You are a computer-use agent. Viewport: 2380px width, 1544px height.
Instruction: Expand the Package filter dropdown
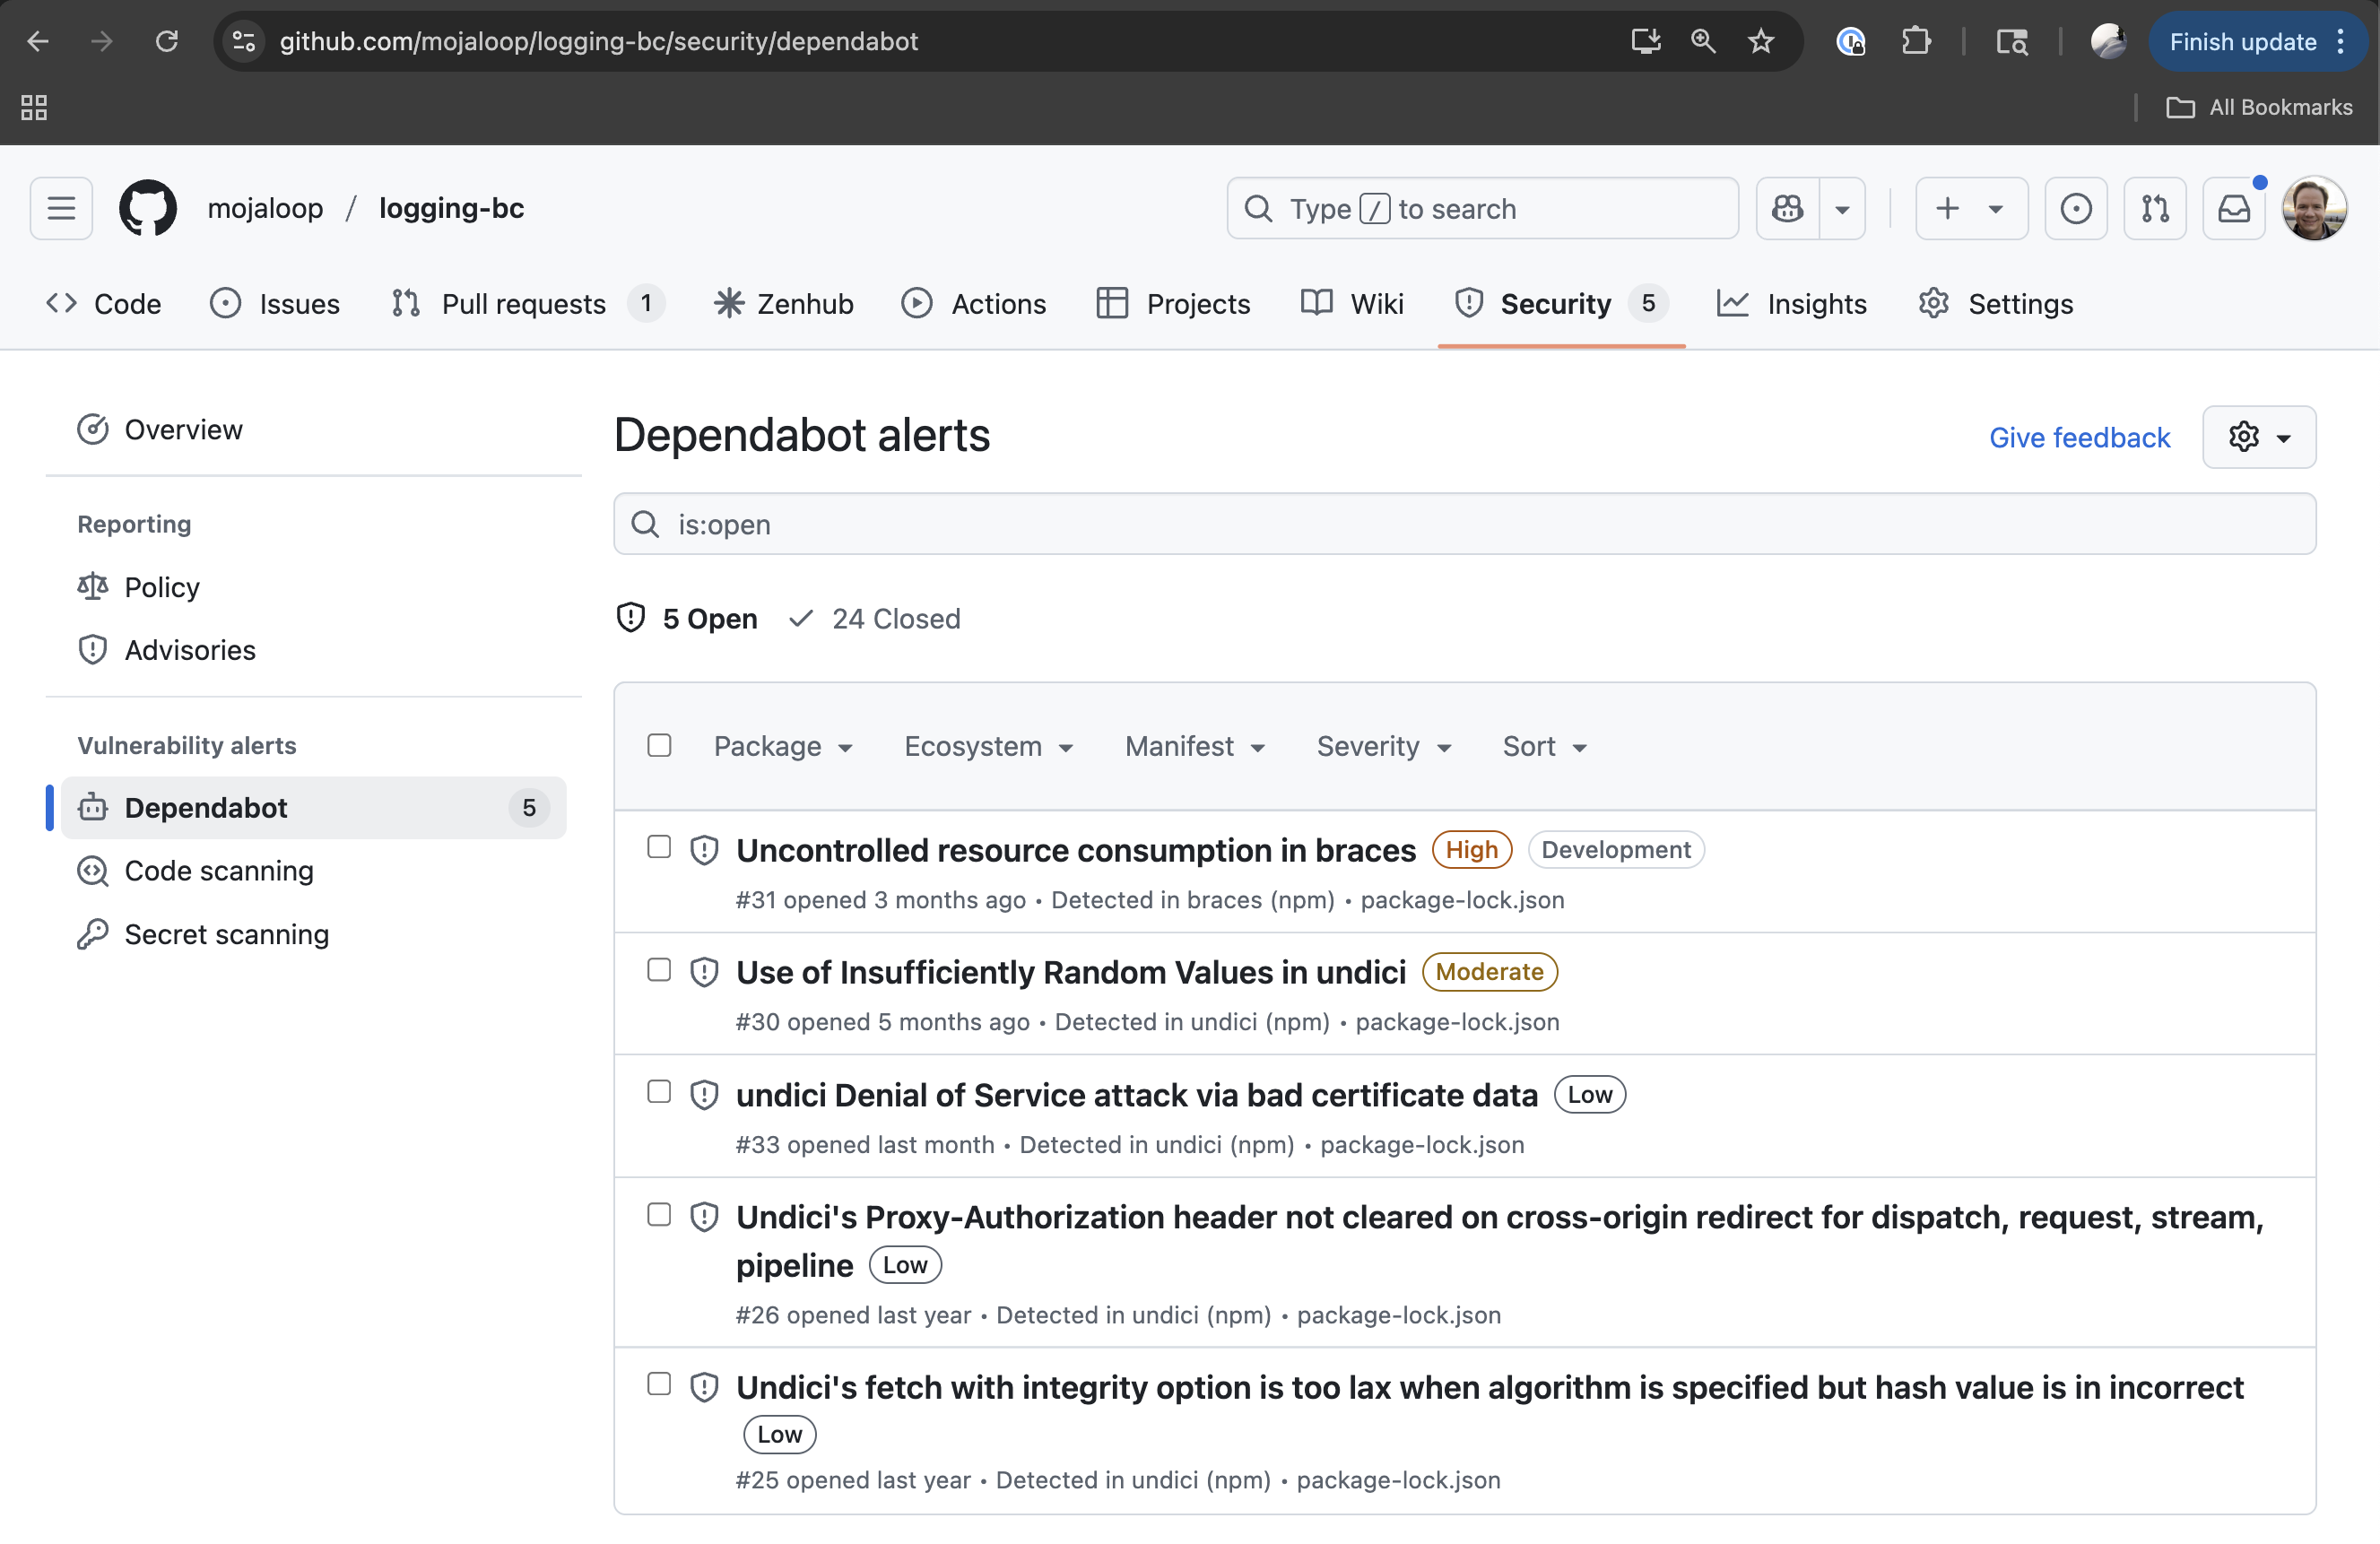(x=783, y=746)
